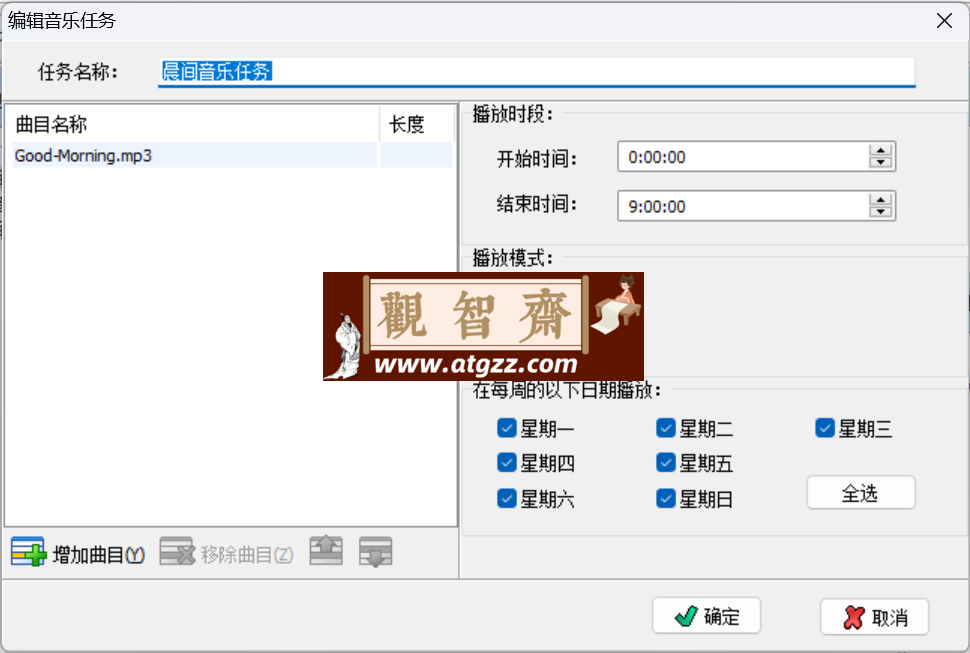This screenshot has width=970, height=653.
Task: Toggle the 星期日 checkbox
Action: click(x=666, y=498)
